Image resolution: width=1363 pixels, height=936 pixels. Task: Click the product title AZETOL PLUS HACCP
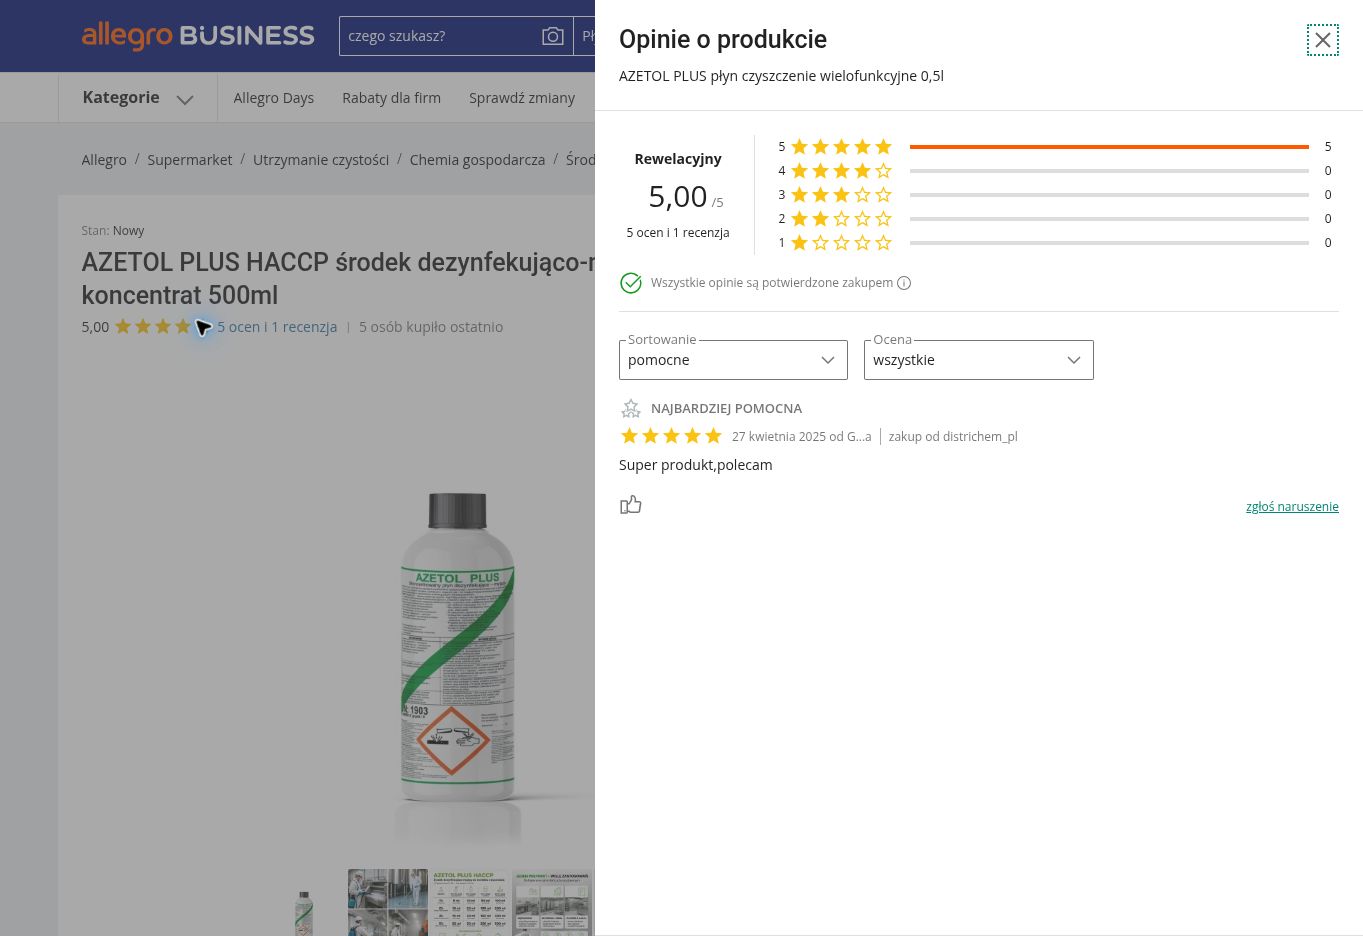click(x=338, y=279)
